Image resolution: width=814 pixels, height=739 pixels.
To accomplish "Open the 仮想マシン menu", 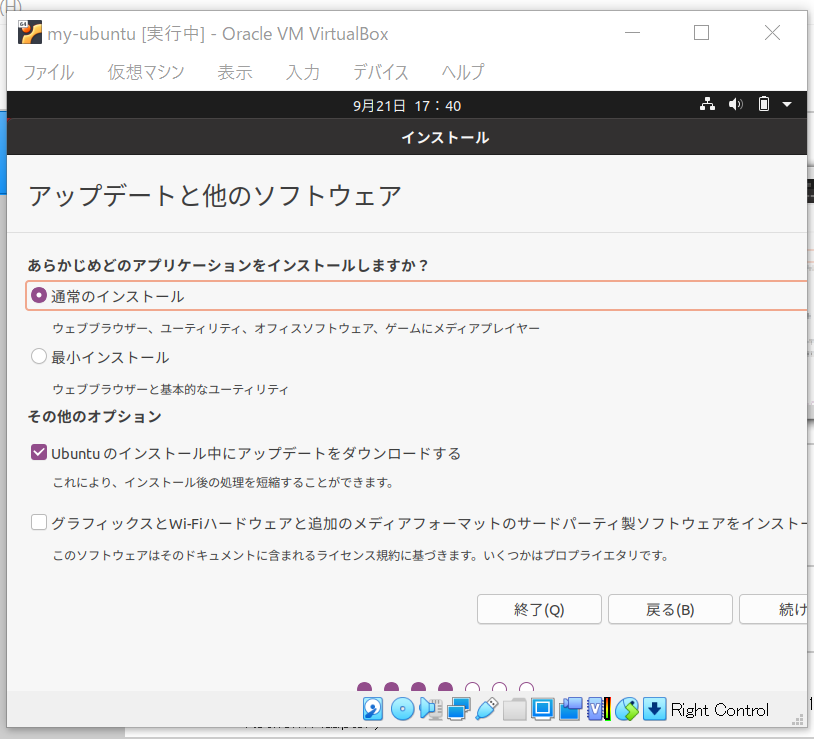I will (x=146, y=72).
